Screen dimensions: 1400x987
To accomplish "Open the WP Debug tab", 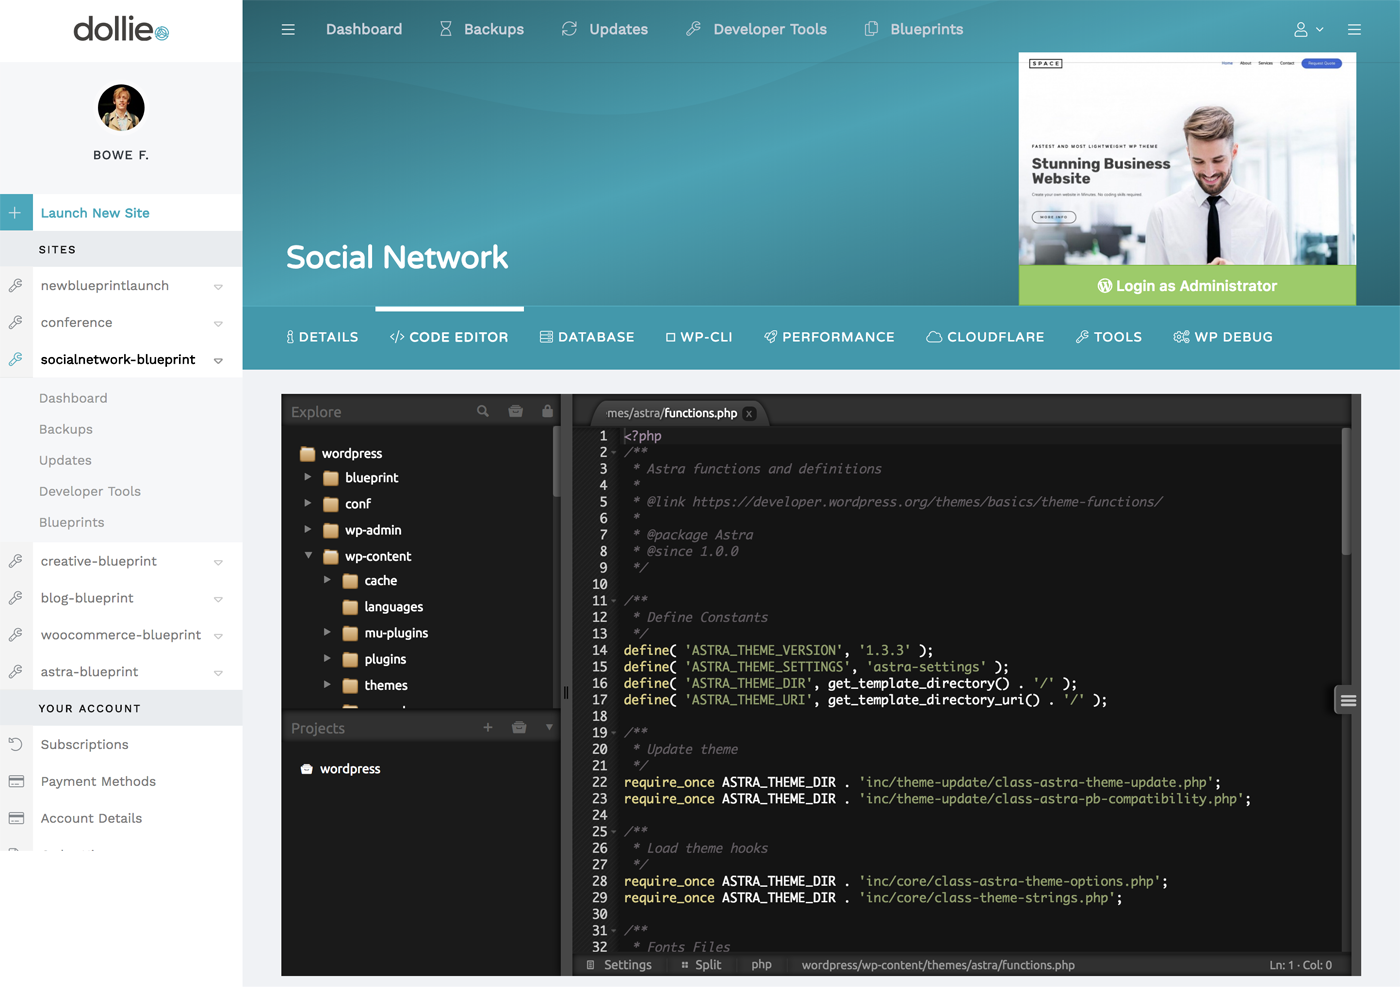I will tap(1223, 337).
